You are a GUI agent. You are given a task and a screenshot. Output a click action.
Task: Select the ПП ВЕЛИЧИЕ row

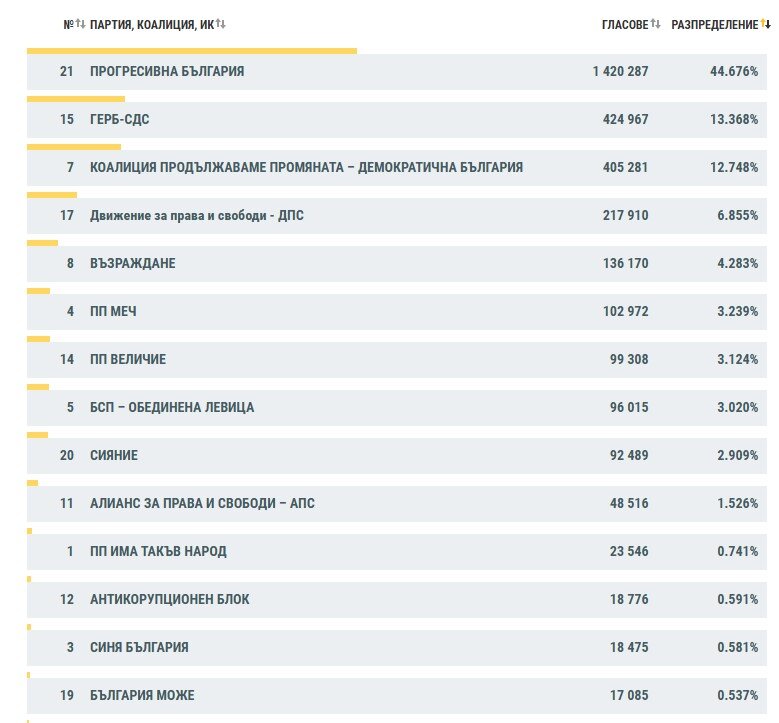tap(396, 360)
